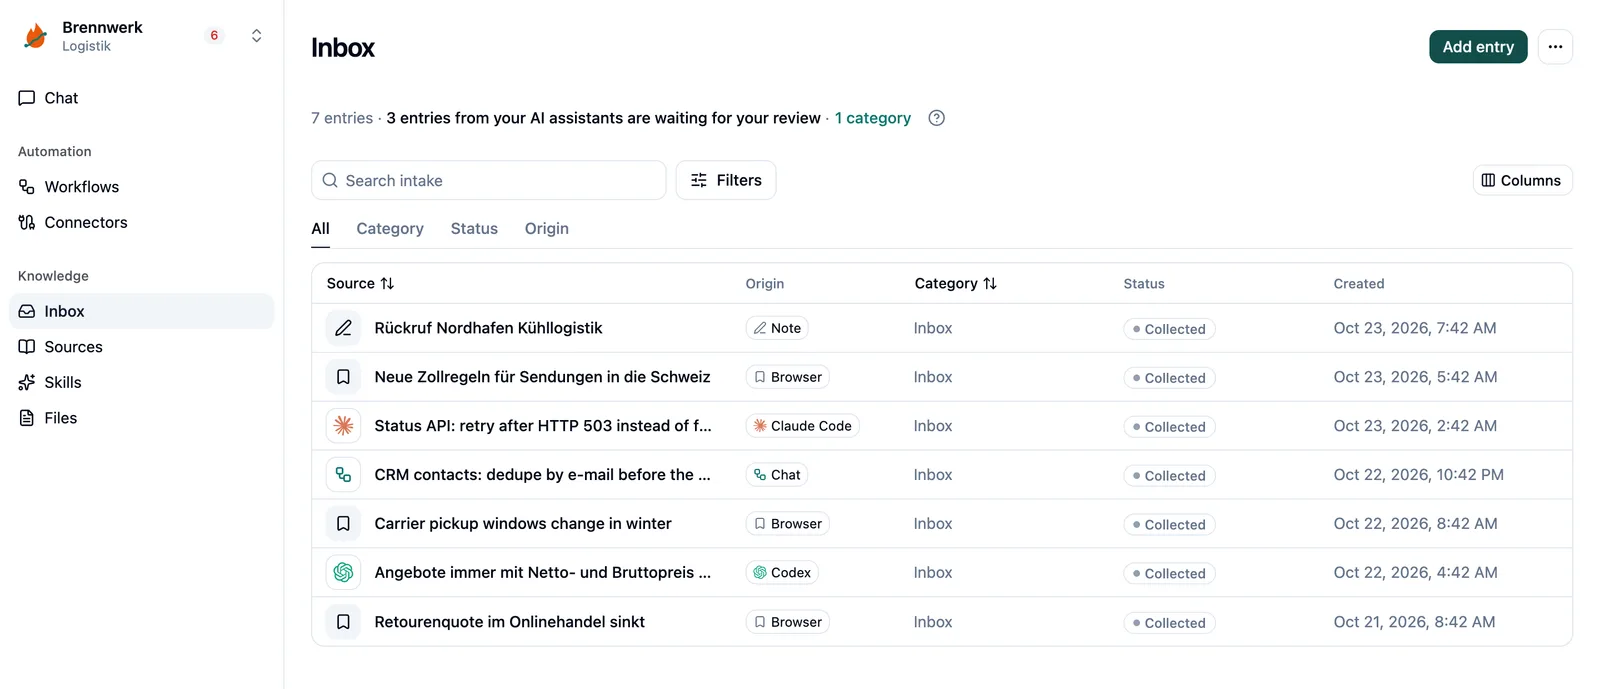Click bookmark icon for Neue Zollregeln row
Screen dimensions: 1600x689
343,377
